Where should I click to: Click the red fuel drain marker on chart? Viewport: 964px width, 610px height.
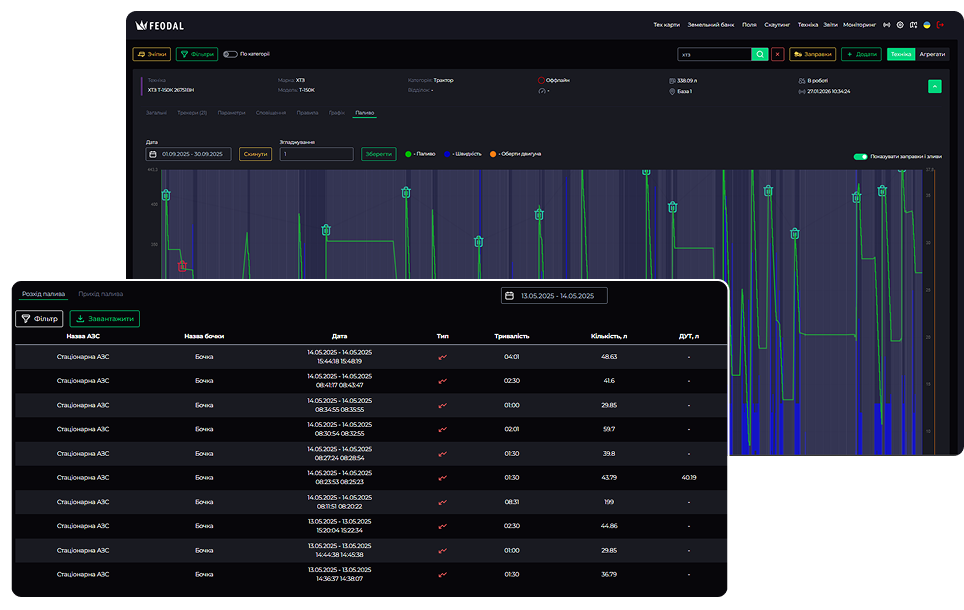[182, 266]
